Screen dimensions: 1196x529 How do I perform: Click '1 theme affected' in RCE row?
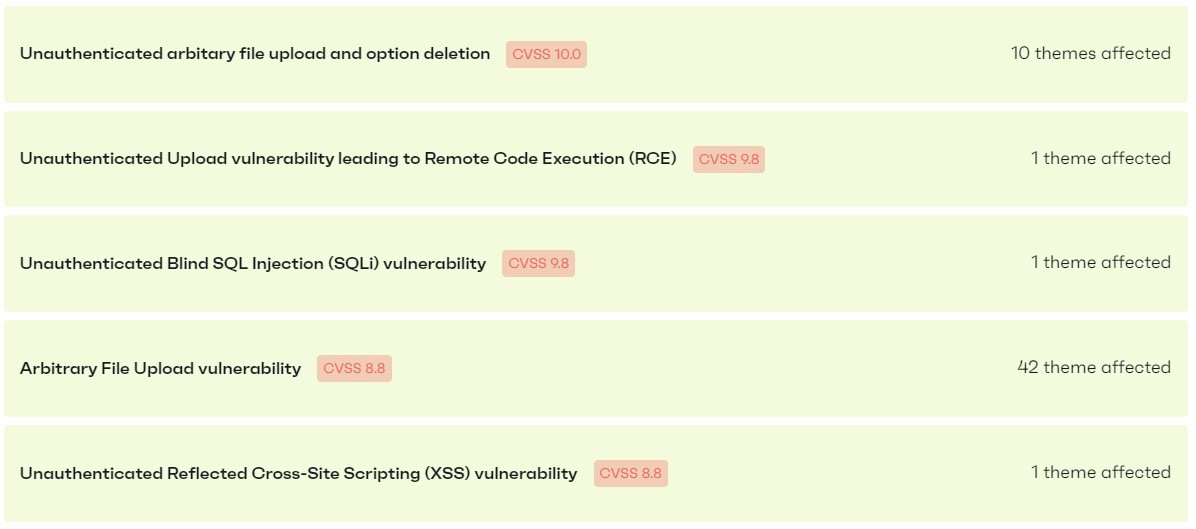pos(1101,158)
